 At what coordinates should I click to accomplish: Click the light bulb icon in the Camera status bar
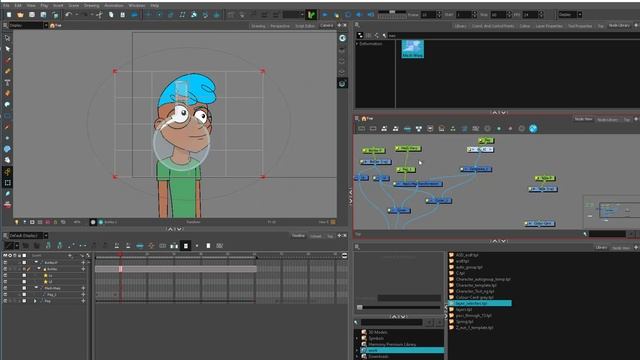(17, 222)
